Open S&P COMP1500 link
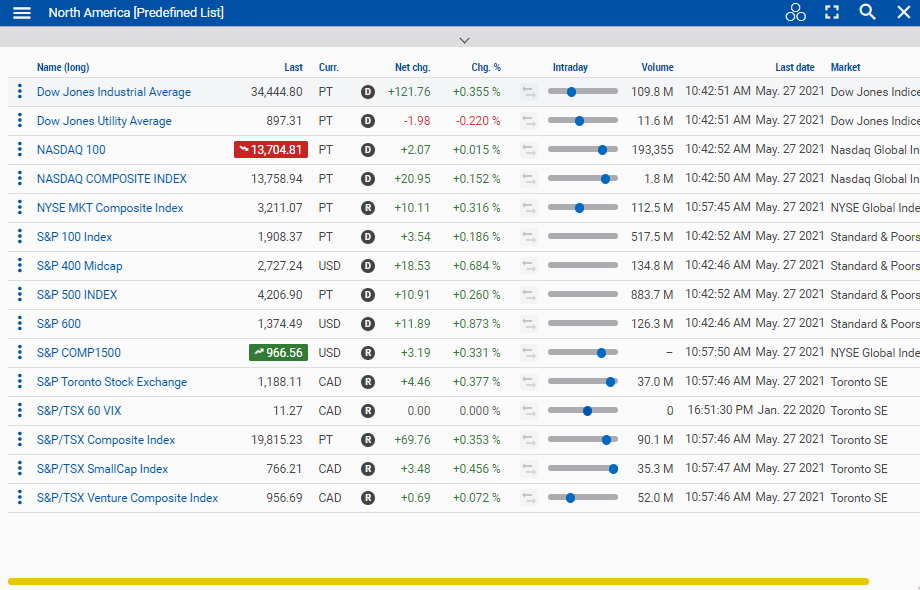The height and width of the screenshot is (590, 920). point(79,352)
